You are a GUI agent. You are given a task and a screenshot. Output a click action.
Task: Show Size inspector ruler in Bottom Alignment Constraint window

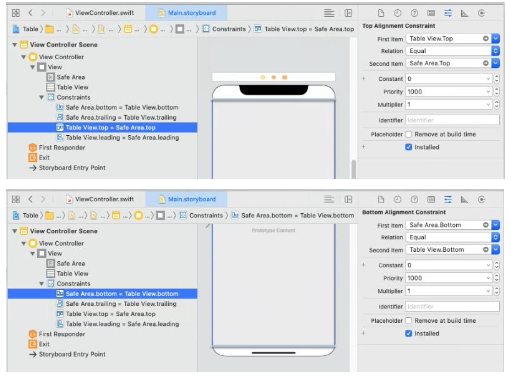point(464,199)
